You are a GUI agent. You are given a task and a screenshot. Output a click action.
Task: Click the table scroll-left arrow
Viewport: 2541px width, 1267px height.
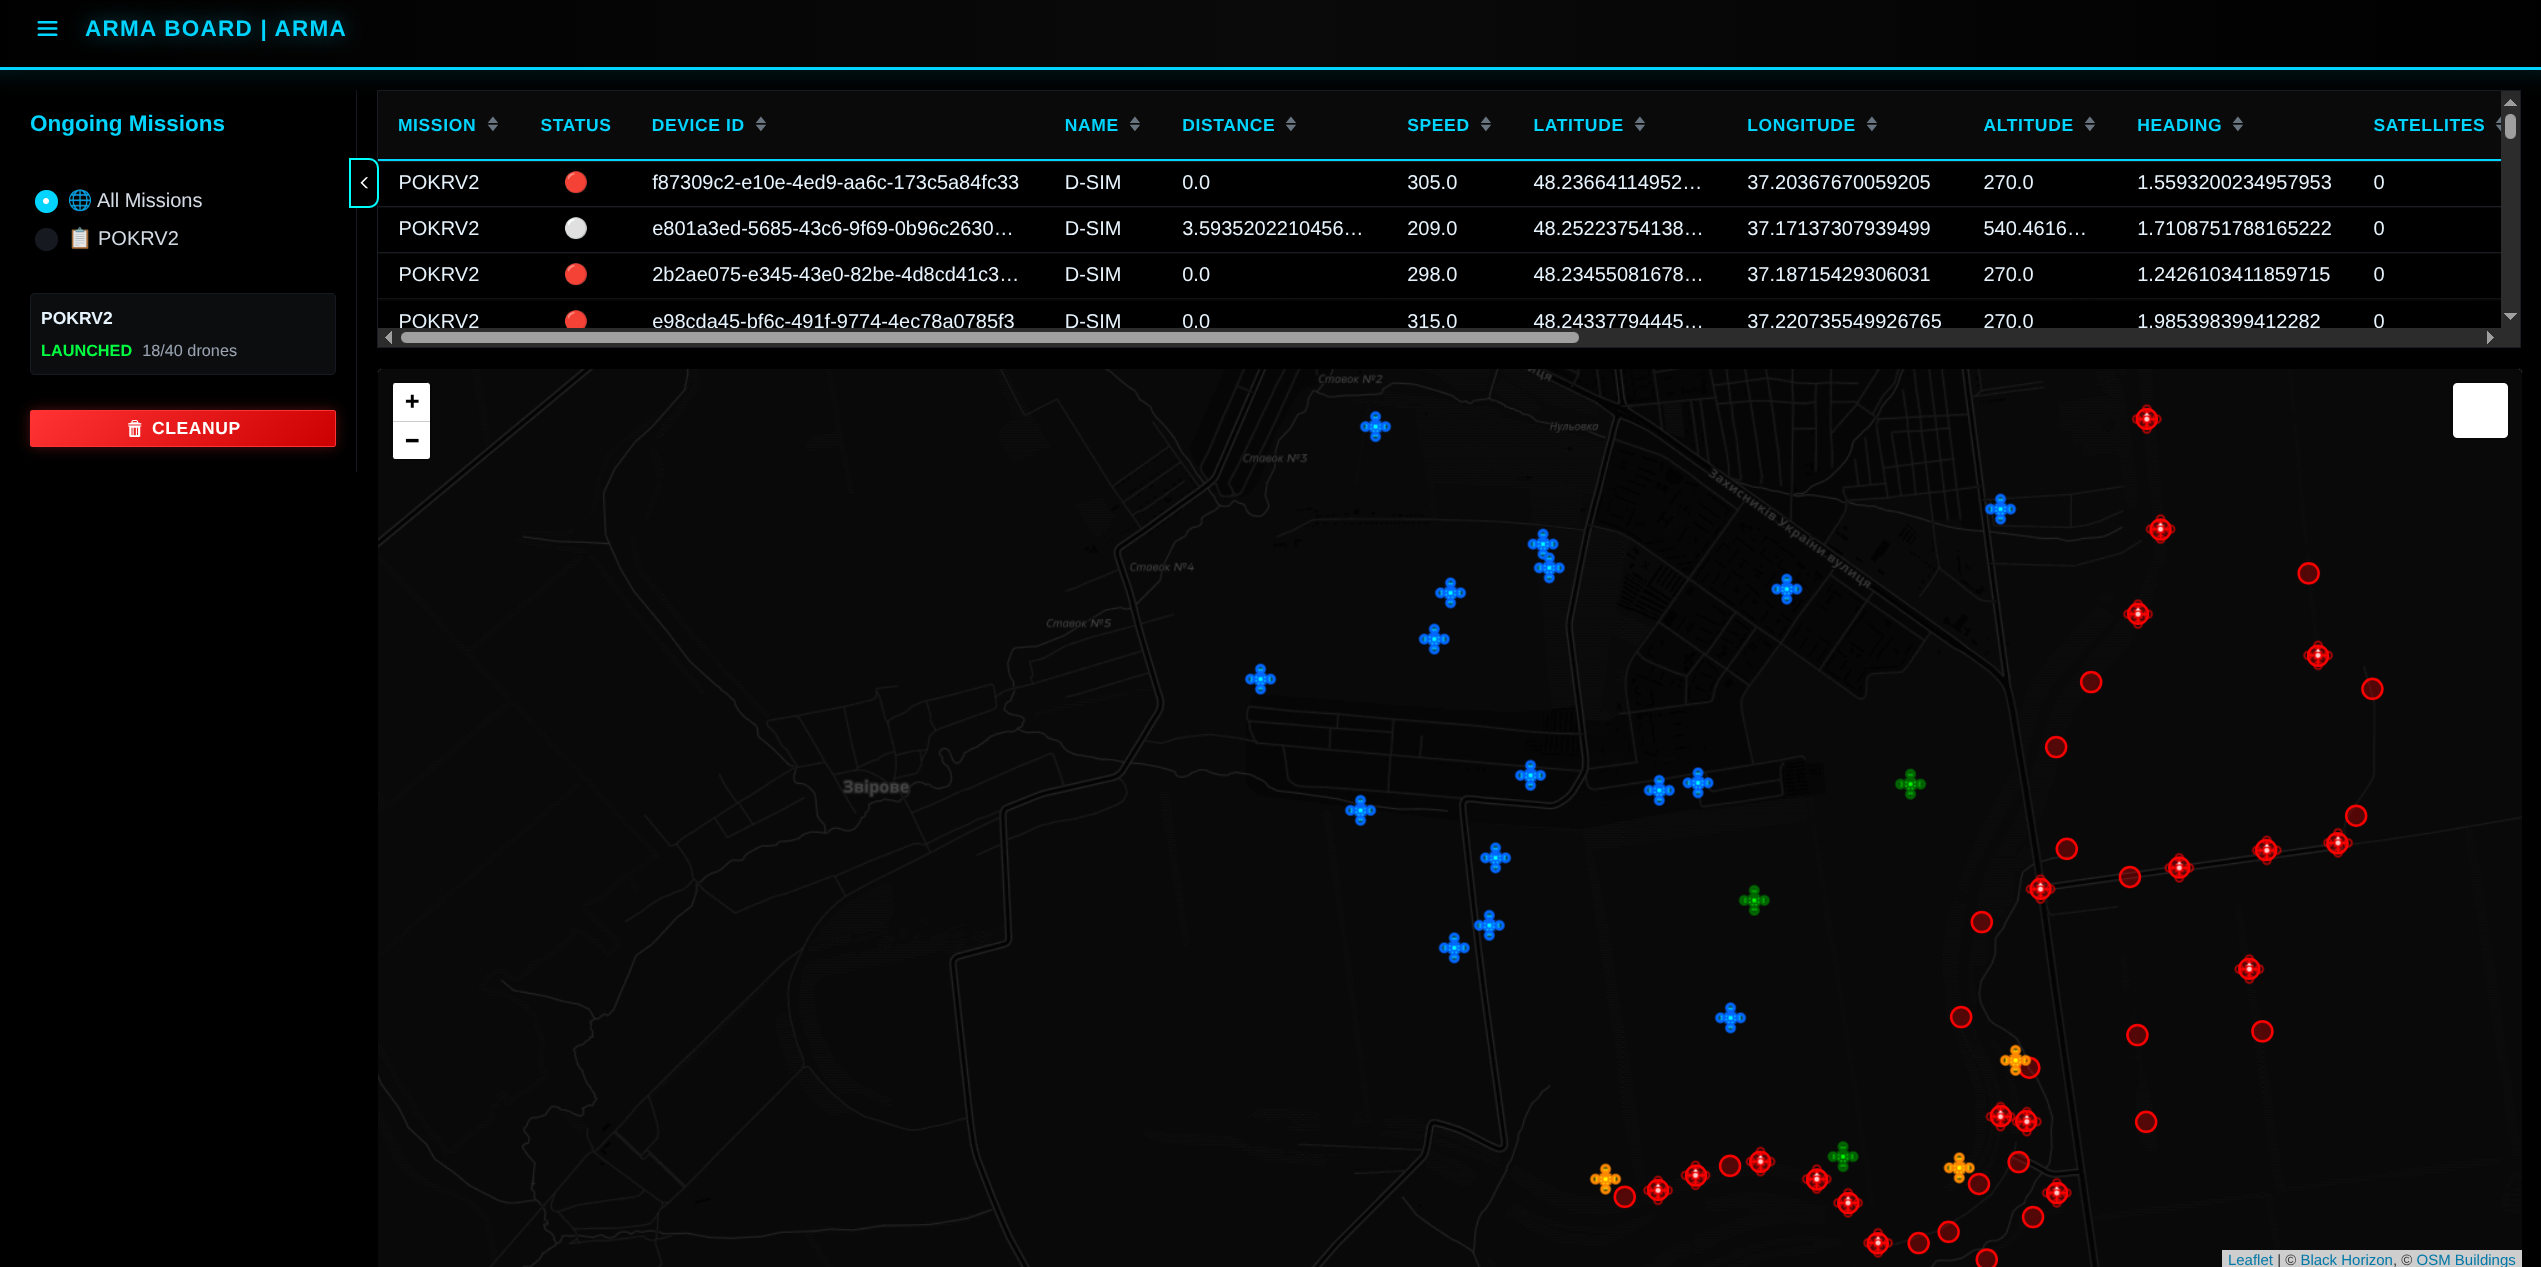point(389,338)
